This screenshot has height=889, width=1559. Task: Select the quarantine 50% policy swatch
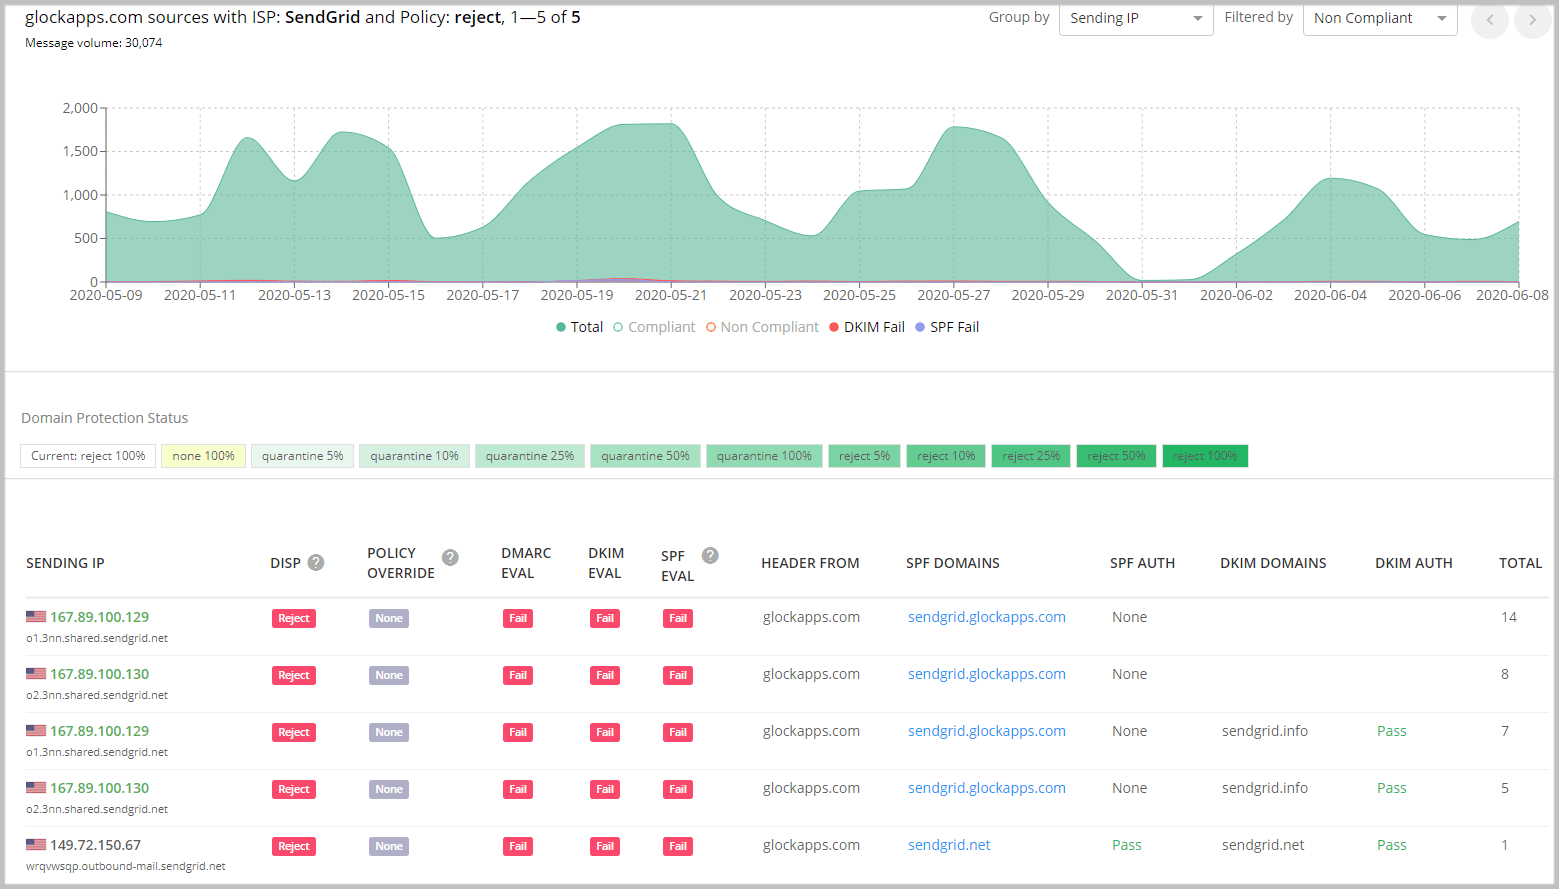coord(645,456)
